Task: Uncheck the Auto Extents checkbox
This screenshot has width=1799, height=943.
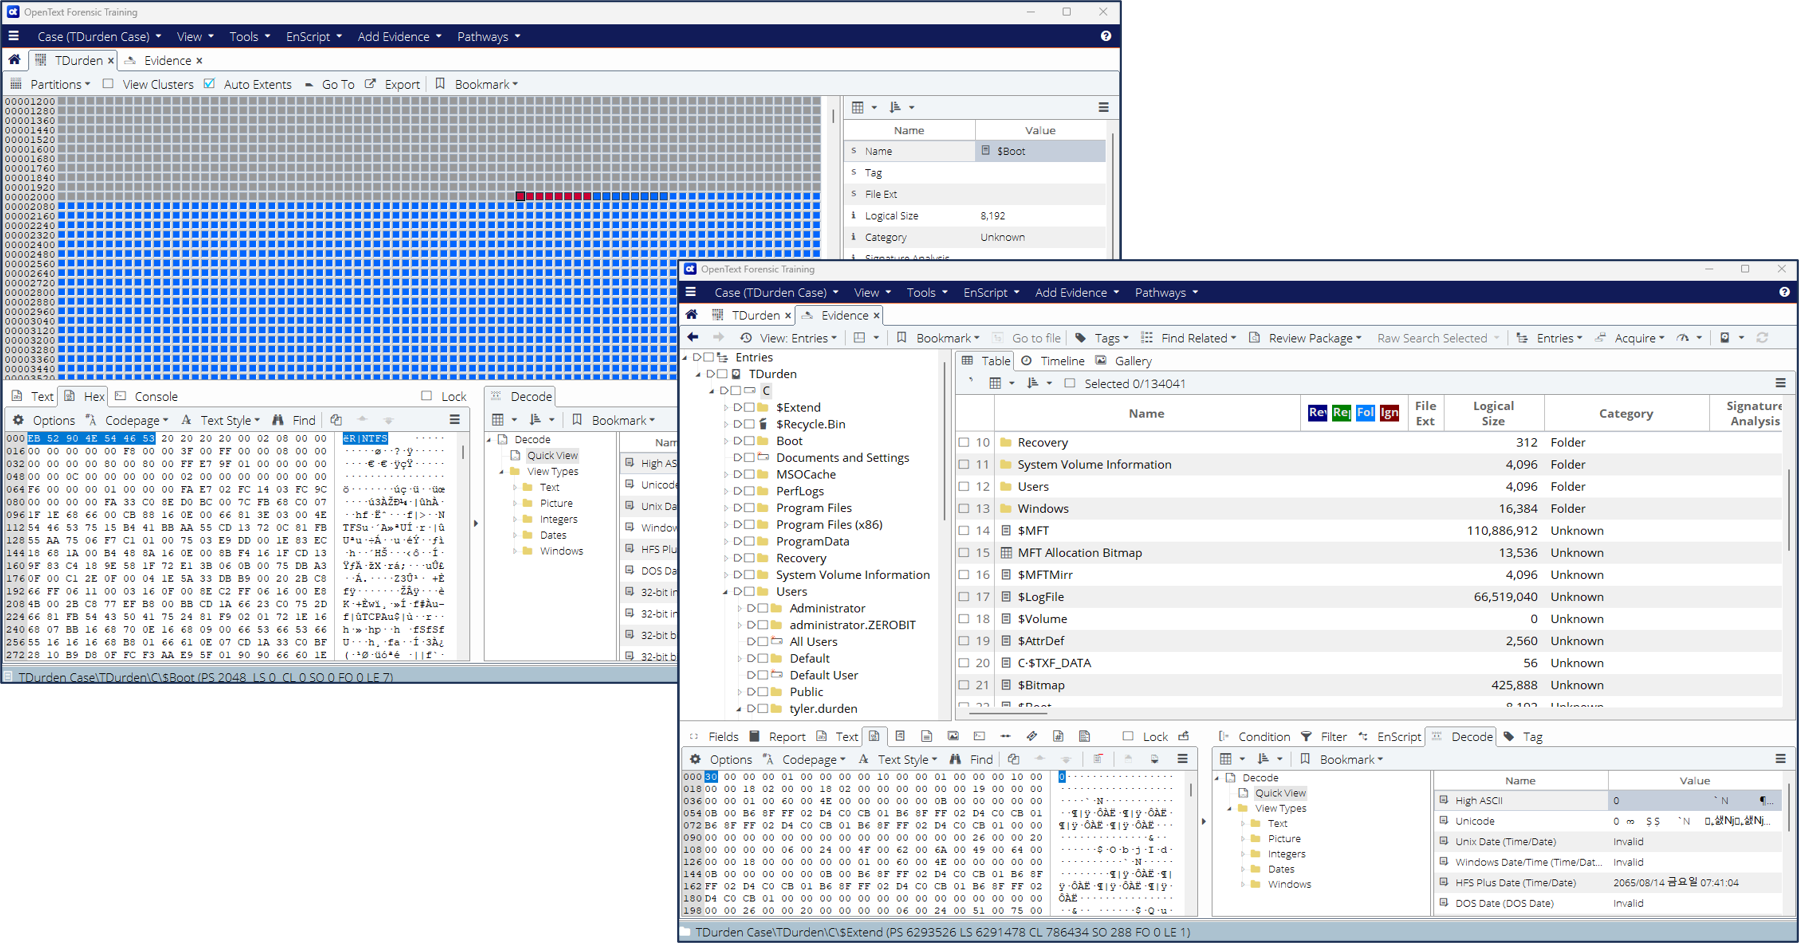Action: (x=209, y=84)
